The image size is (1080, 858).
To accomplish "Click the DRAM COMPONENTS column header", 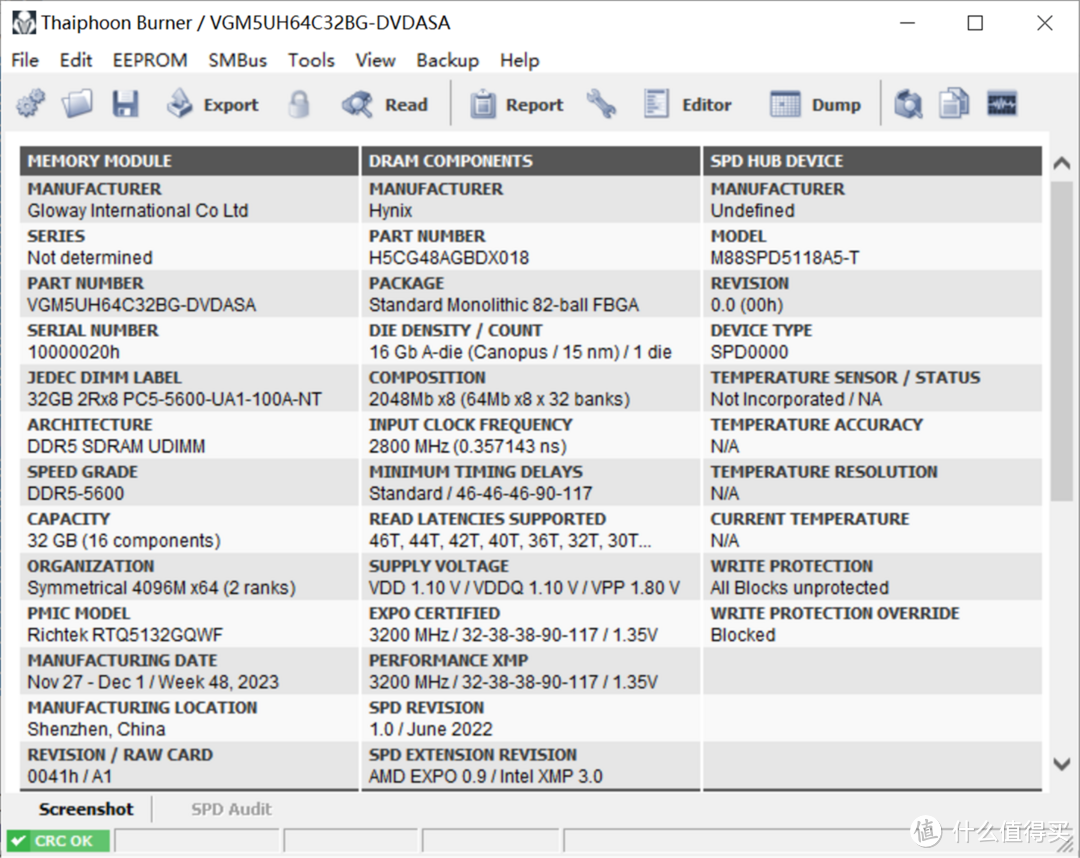I will pyautogui.click(x=530, y=160).
